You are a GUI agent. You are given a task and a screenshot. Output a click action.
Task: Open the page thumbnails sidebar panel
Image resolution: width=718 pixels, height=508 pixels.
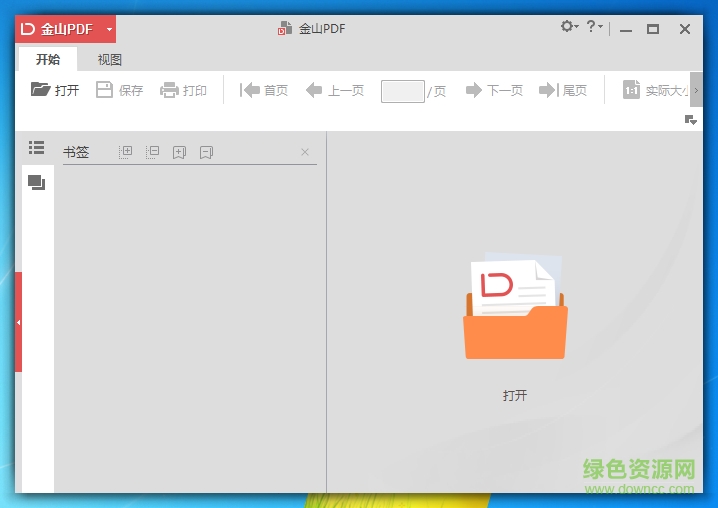tap(37, 182)
